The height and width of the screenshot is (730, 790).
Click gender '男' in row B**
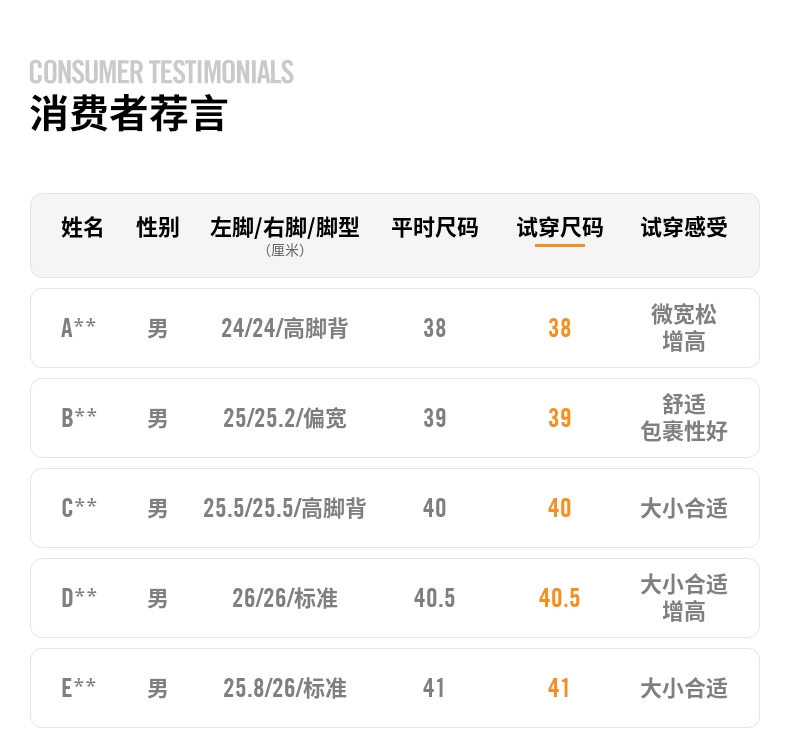pyautogui.click(x=158, y=419)
